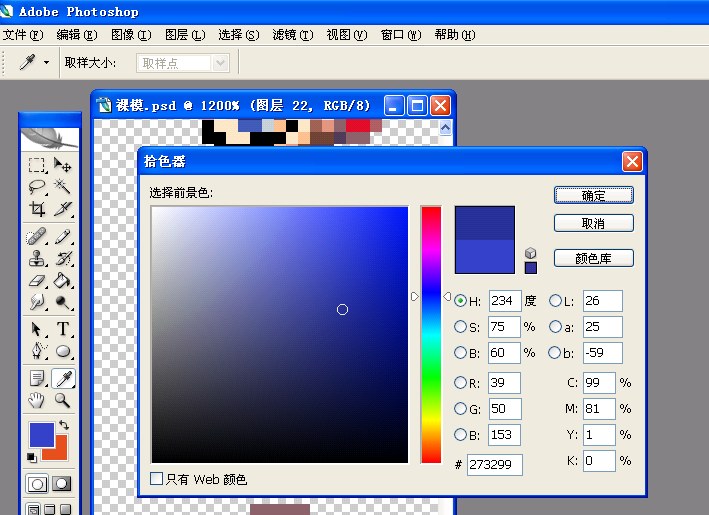Open the 滤镜 Filter menu
The height and width of the screenshot is (515, 709).
[293, 35]
